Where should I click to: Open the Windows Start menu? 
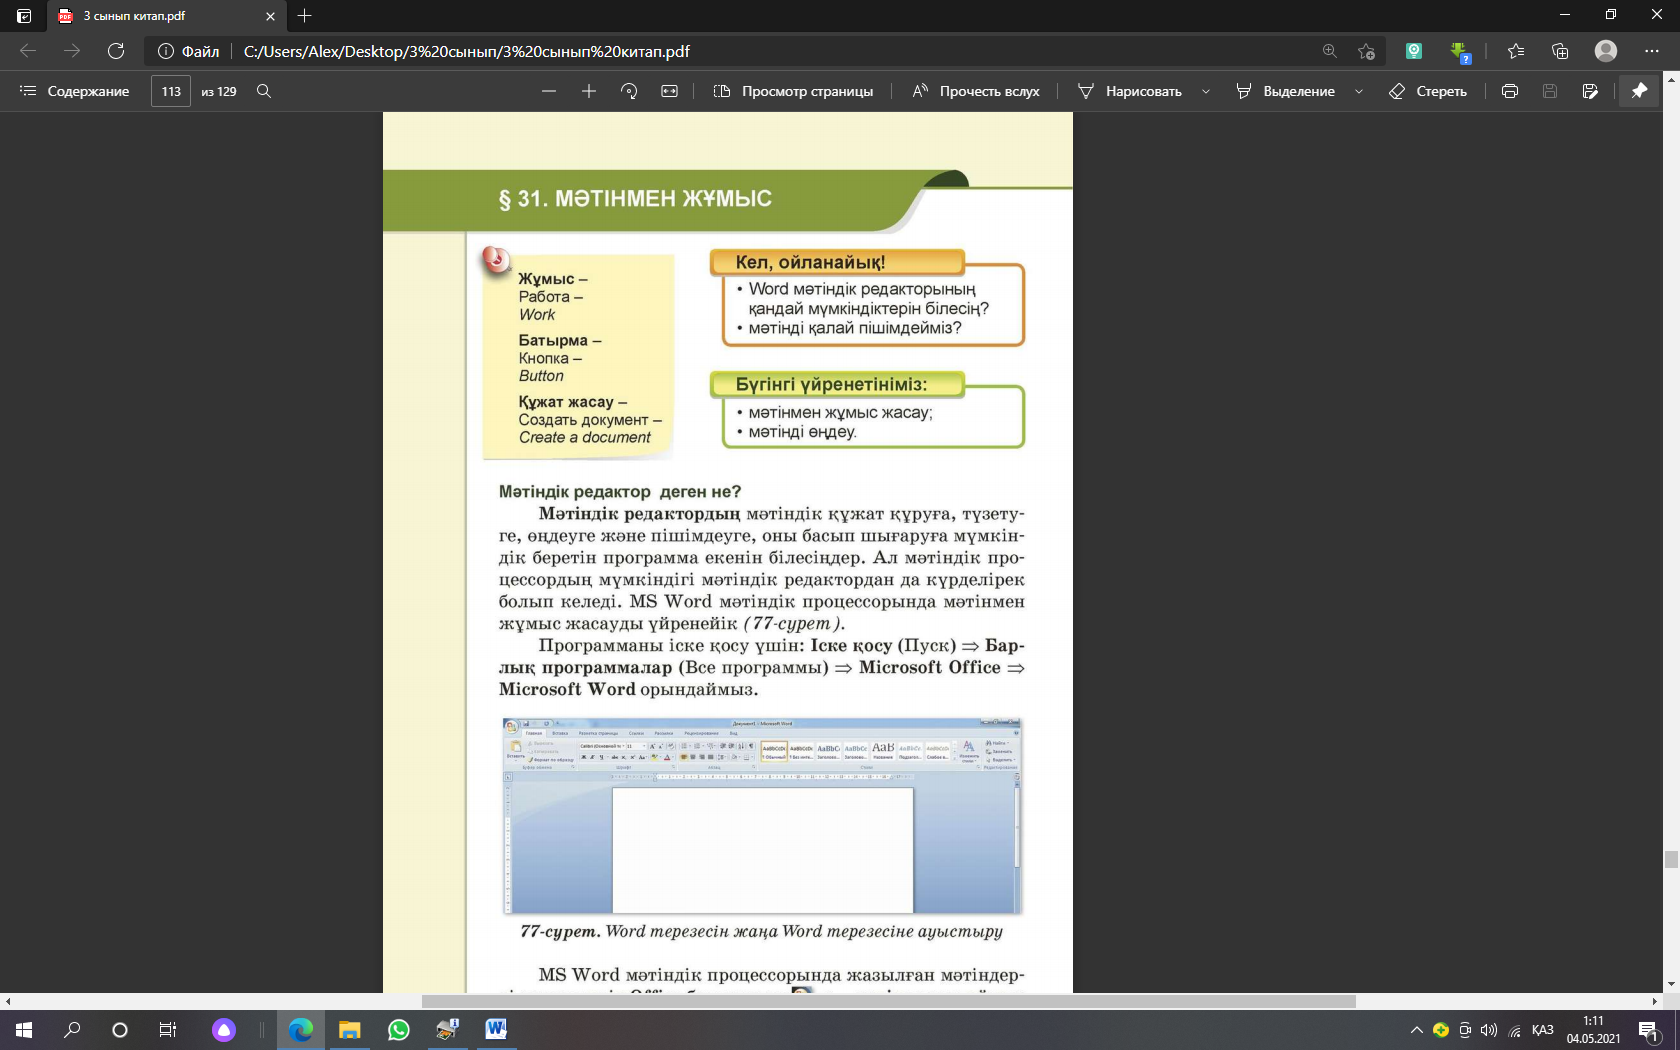point(24,1029)
